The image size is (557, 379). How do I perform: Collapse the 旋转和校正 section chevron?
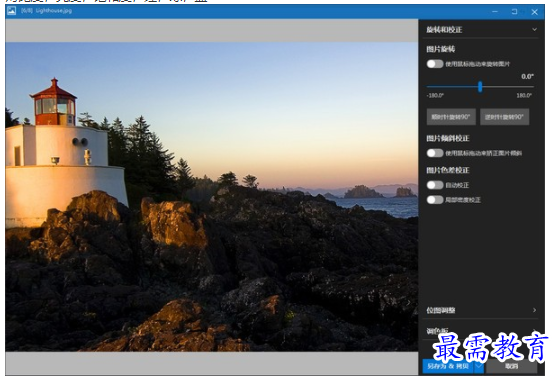[534, 29]
